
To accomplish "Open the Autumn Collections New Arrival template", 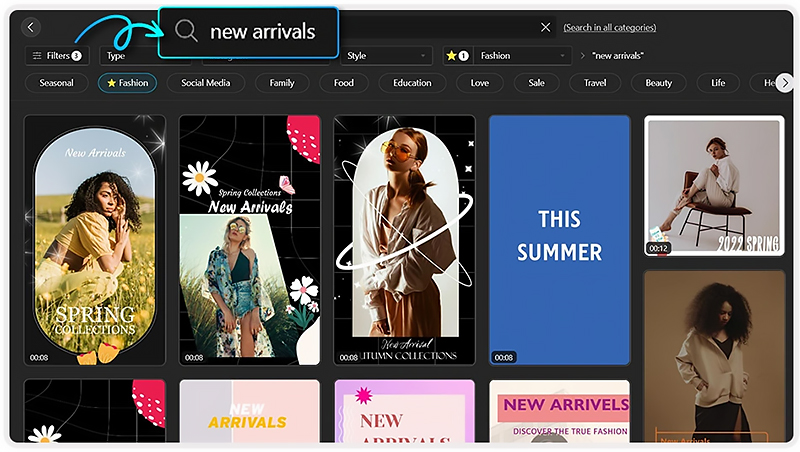I will pyautogui.click(x=405, y=240).
